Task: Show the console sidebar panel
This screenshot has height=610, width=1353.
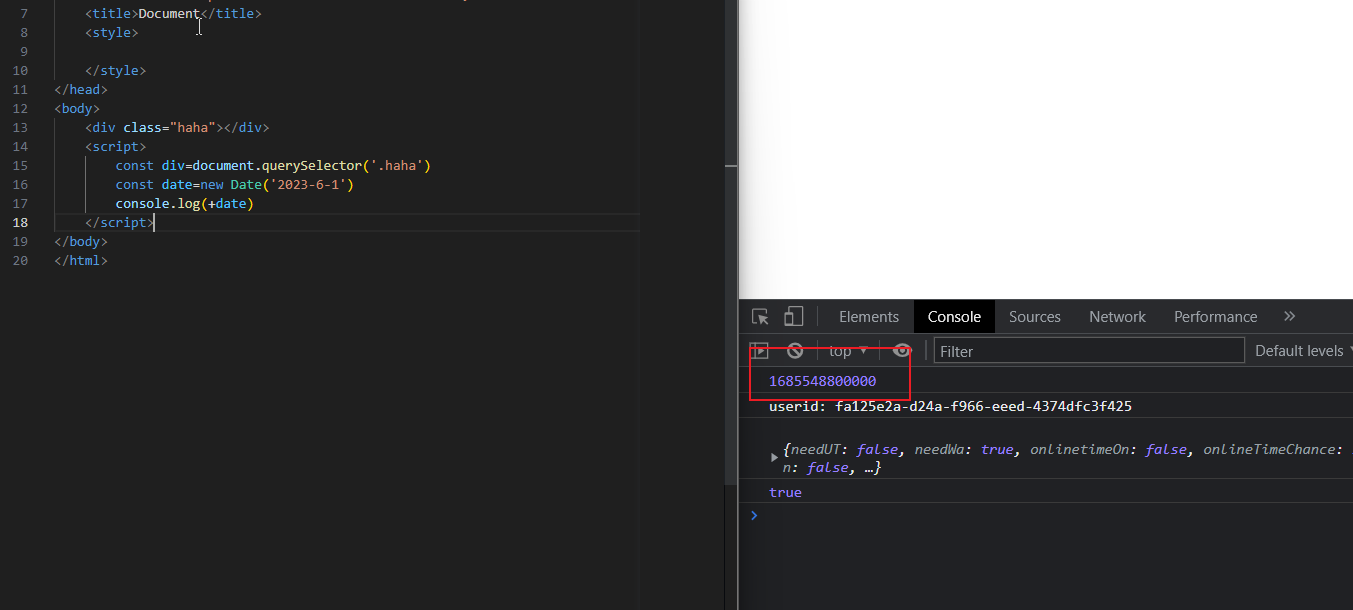Action: click(760, 351)
